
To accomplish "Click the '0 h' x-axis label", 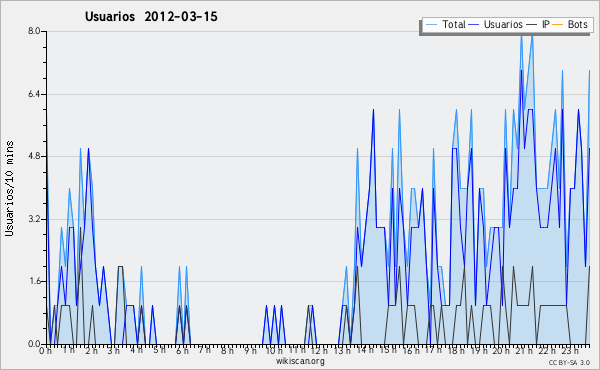I will [45, 350].
